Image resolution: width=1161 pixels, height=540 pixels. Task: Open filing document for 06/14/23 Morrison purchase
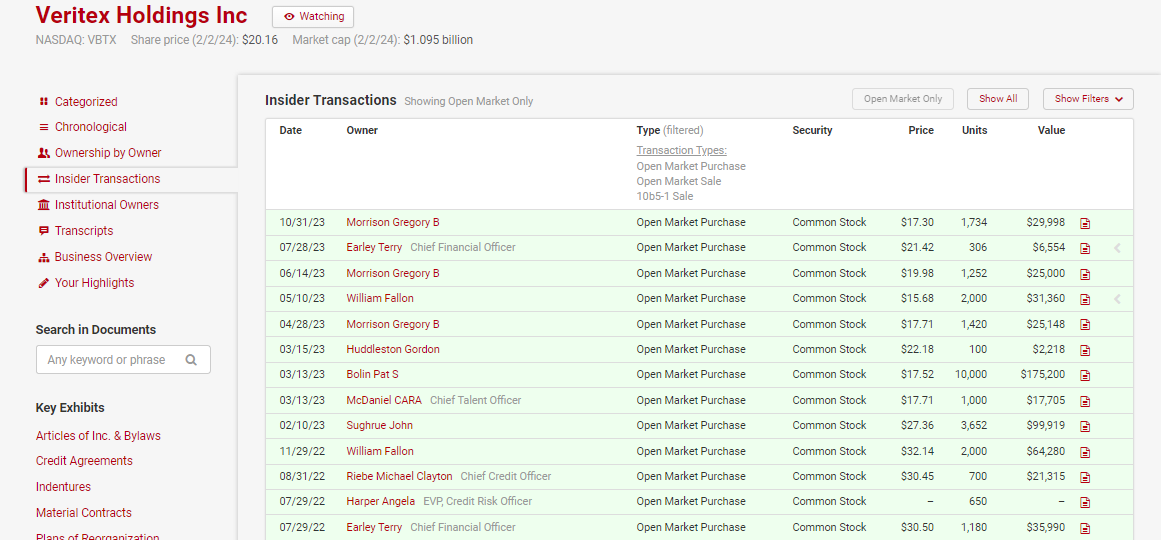pyautogui.click(x=1085, y=274)
